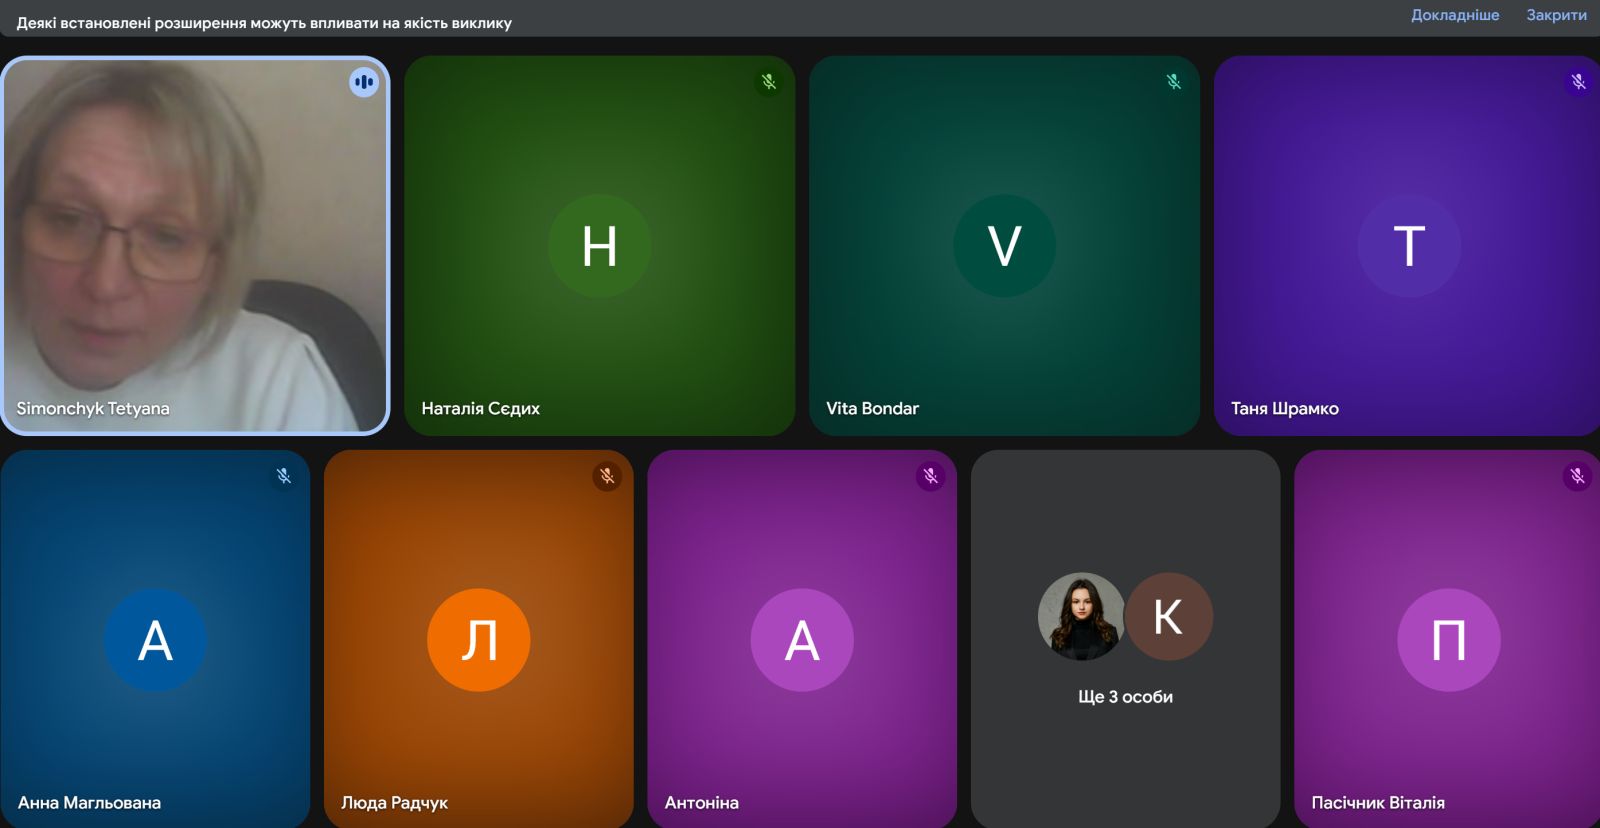1600x828 pixels.
Task: Click muted mic icon on Антоніна tile
Action: pos(931,476)
